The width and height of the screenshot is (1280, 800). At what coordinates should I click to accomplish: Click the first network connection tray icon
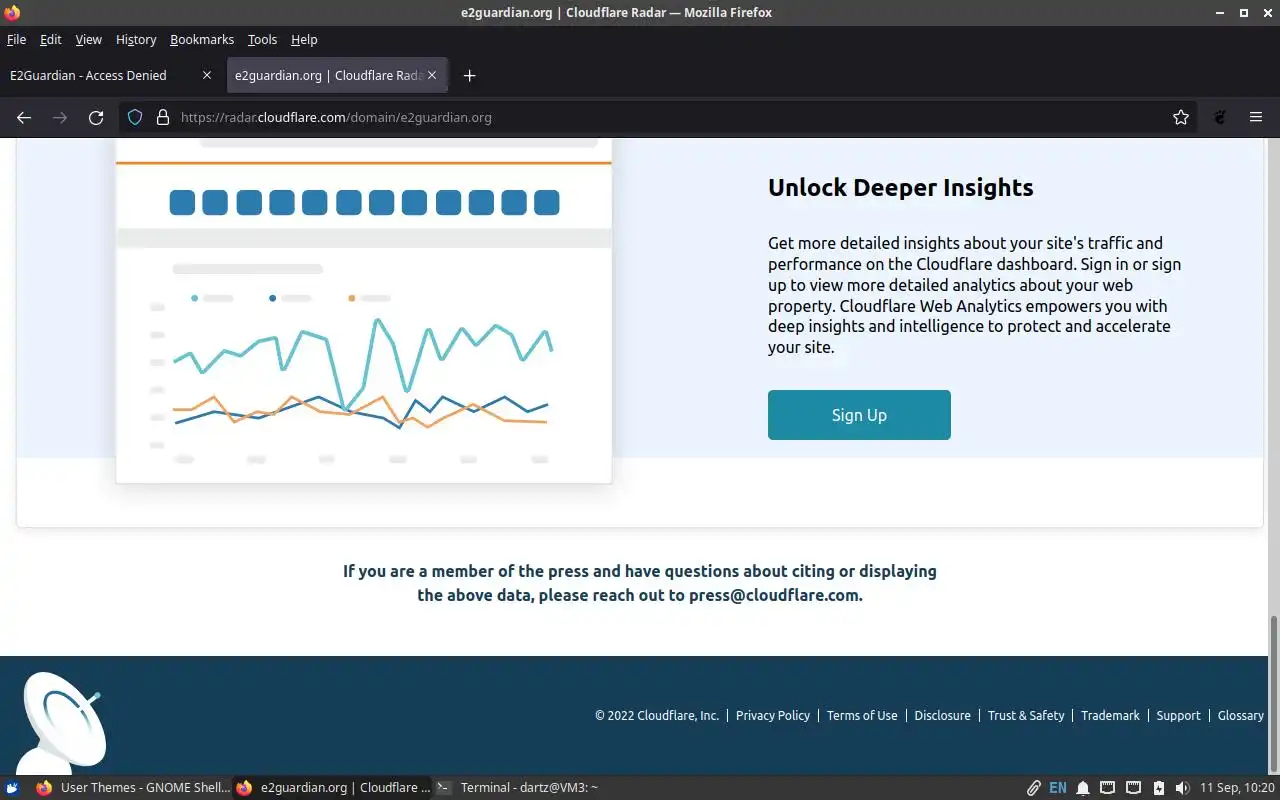(x=1108, y=788)
